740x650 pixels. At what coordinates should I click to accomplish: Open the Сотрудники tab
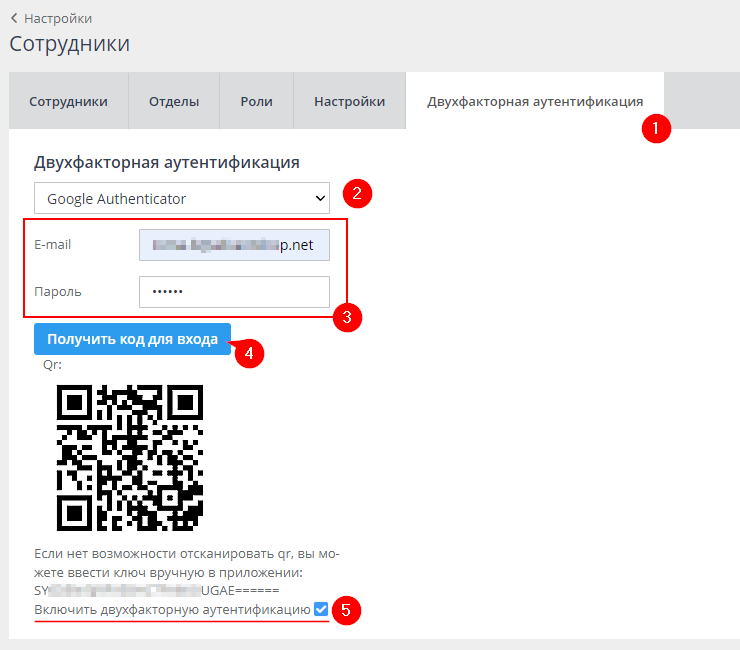coord(68,101)
